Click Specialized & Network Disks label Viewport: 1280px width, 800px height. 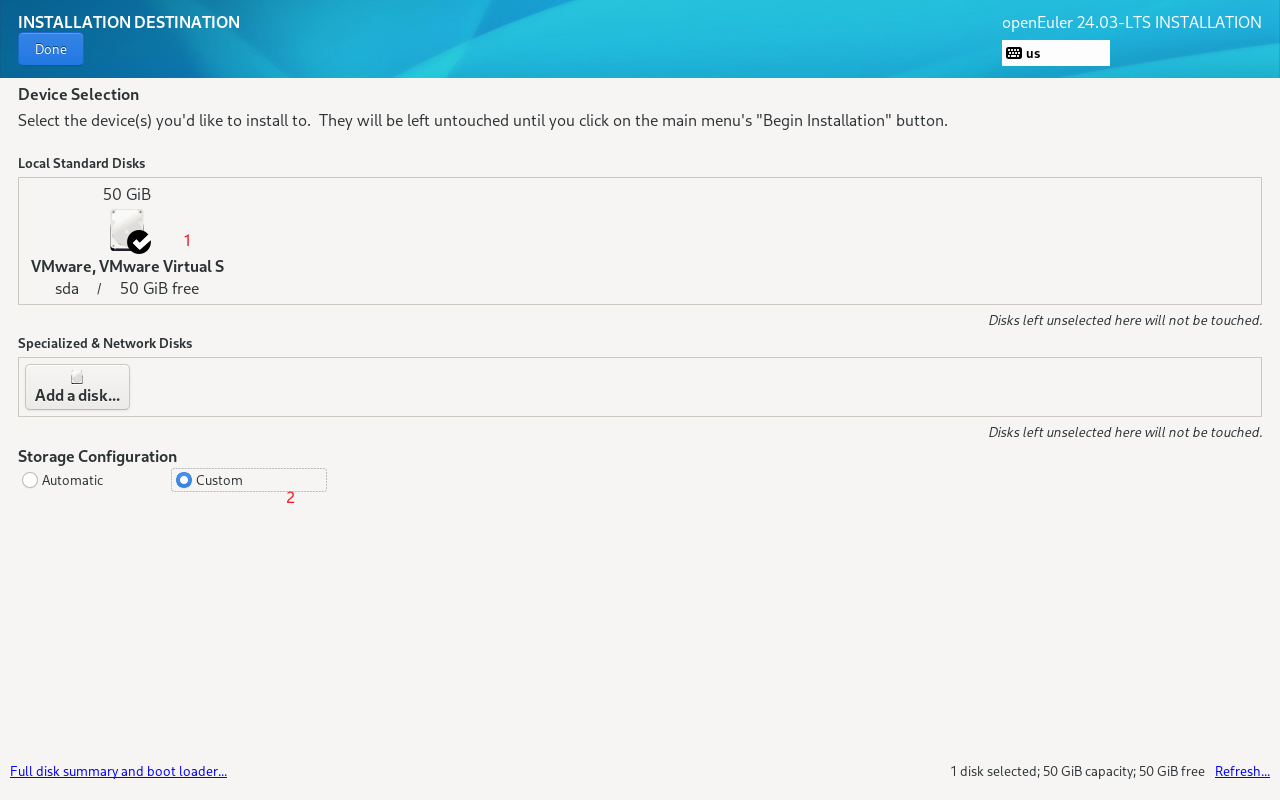(x=105, y=343)
